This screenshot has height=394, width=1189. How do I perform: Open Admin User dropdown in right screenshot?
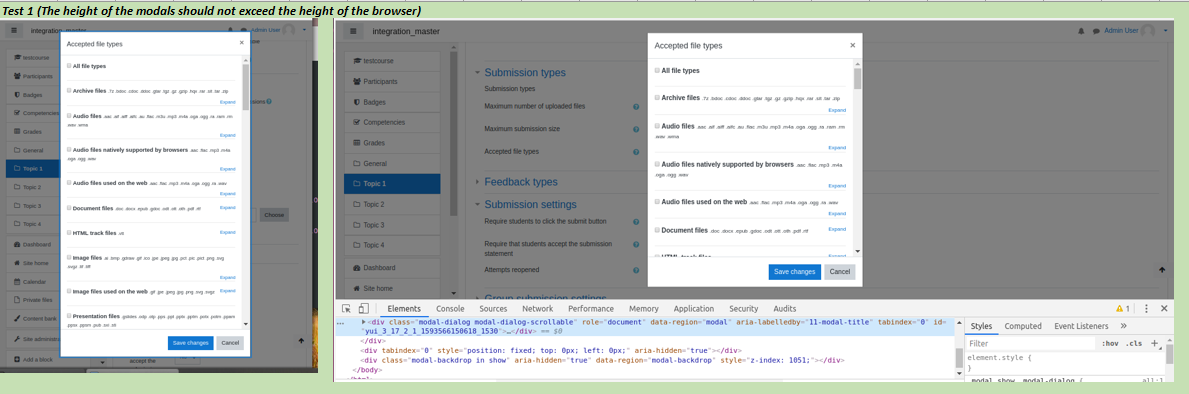coord(1164,31)
